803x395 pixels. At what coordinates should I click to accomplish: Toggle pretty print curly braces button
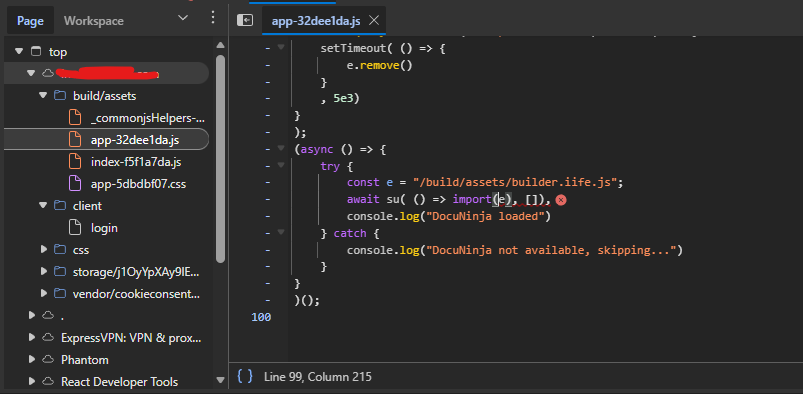[245, 376]
